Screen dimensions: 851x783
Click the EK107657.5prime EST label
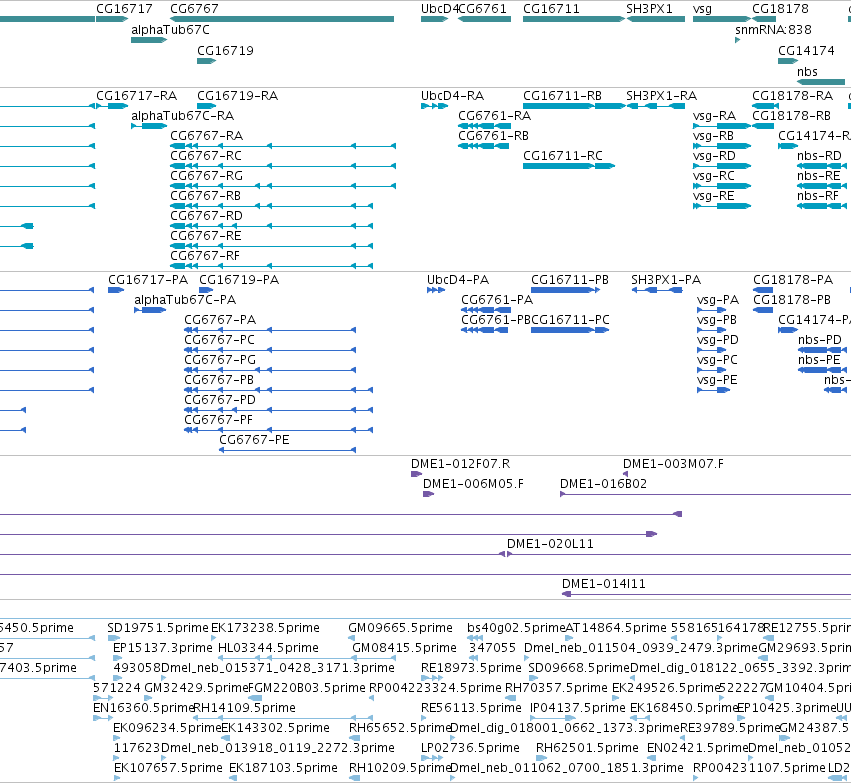[168, 768]
